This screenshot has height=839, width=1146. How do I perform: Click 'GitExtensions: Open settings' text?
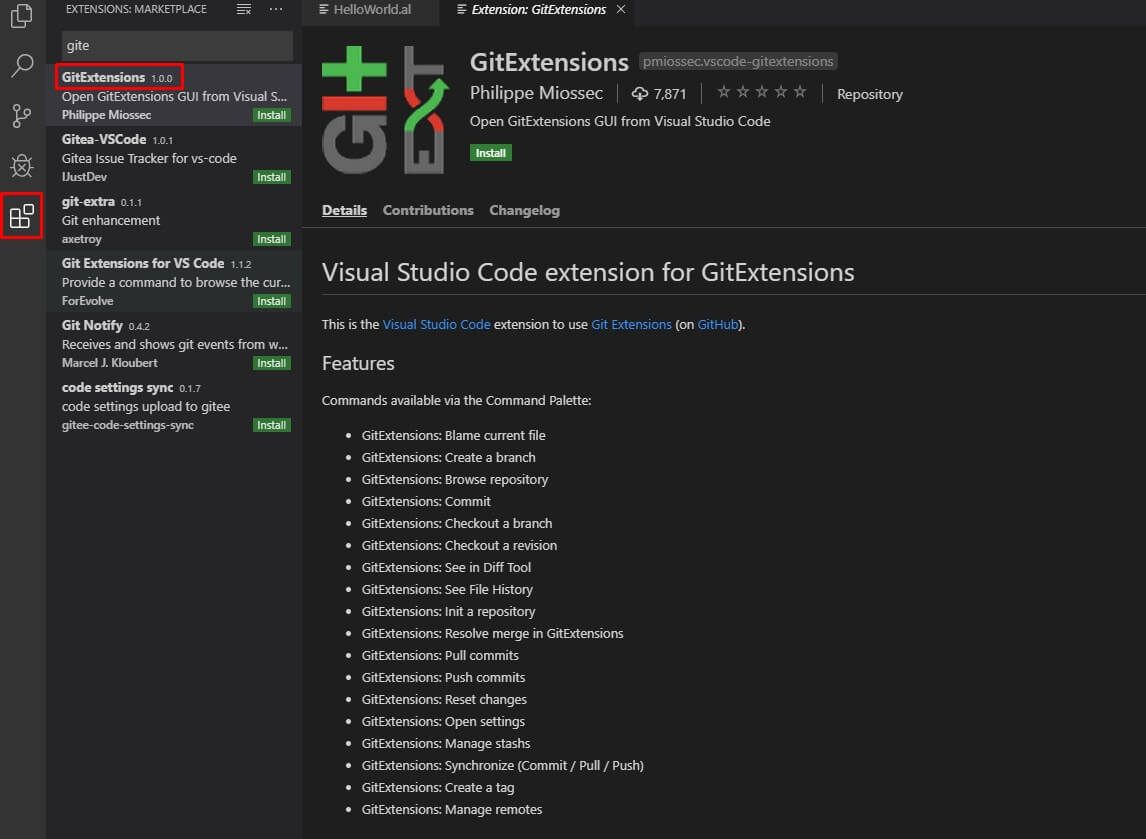(443, 721)
